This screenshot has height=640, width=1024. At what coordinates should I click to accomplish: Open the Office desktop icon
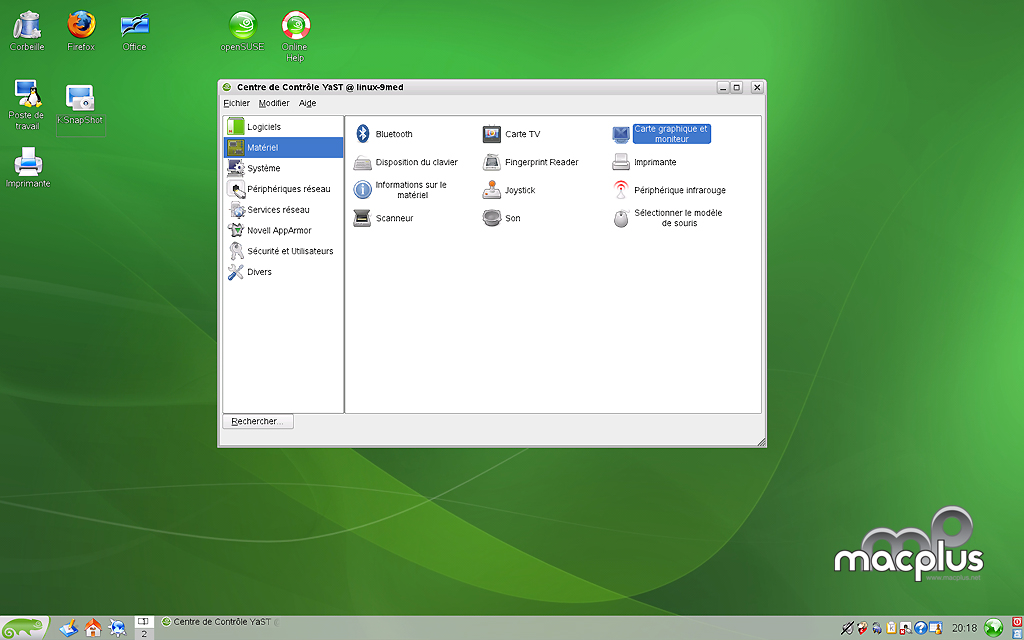point(135,31)
